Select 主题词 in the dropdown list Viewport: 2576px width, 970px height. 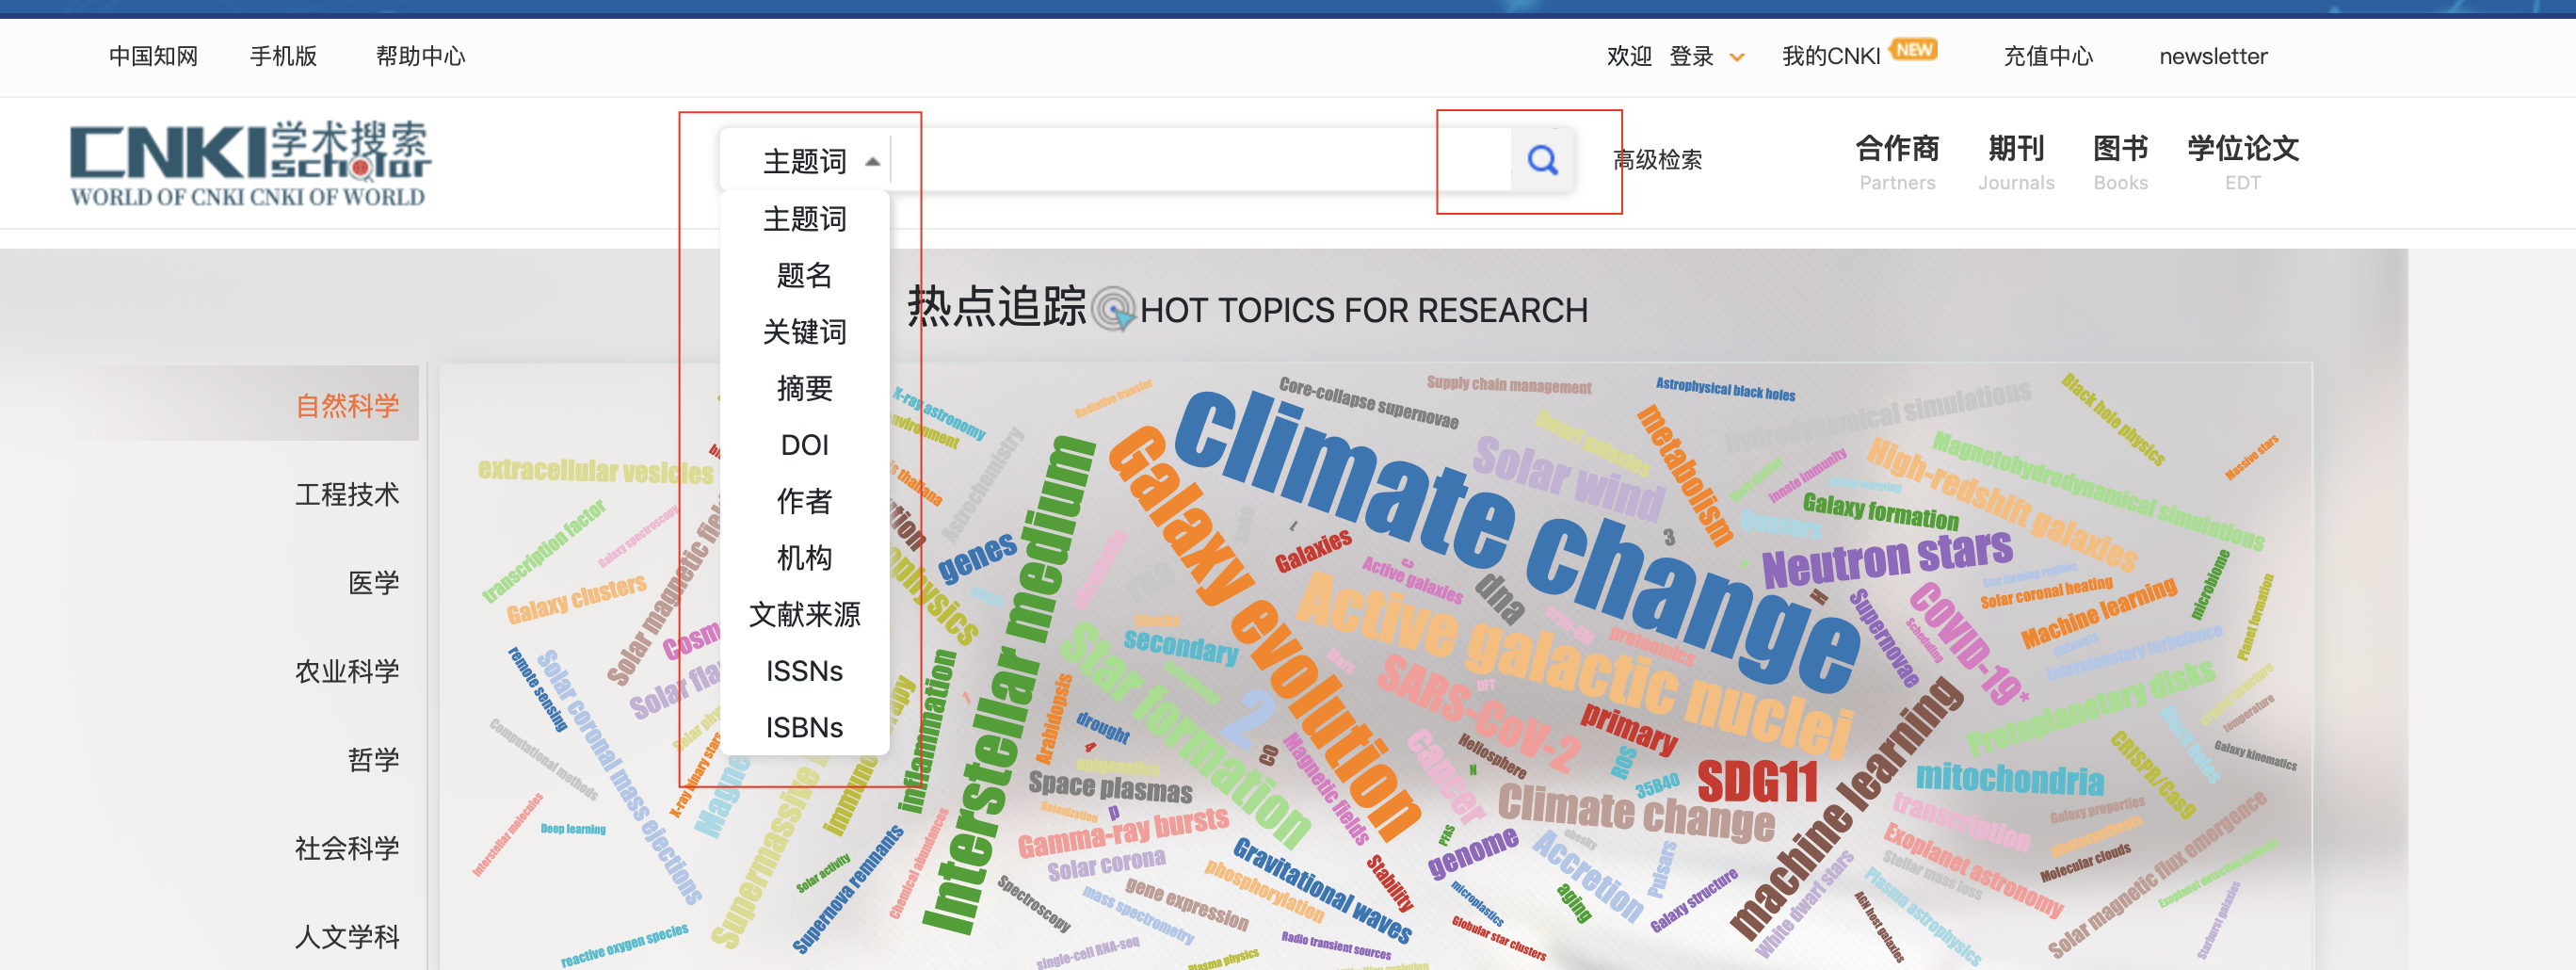click(804, 219)
